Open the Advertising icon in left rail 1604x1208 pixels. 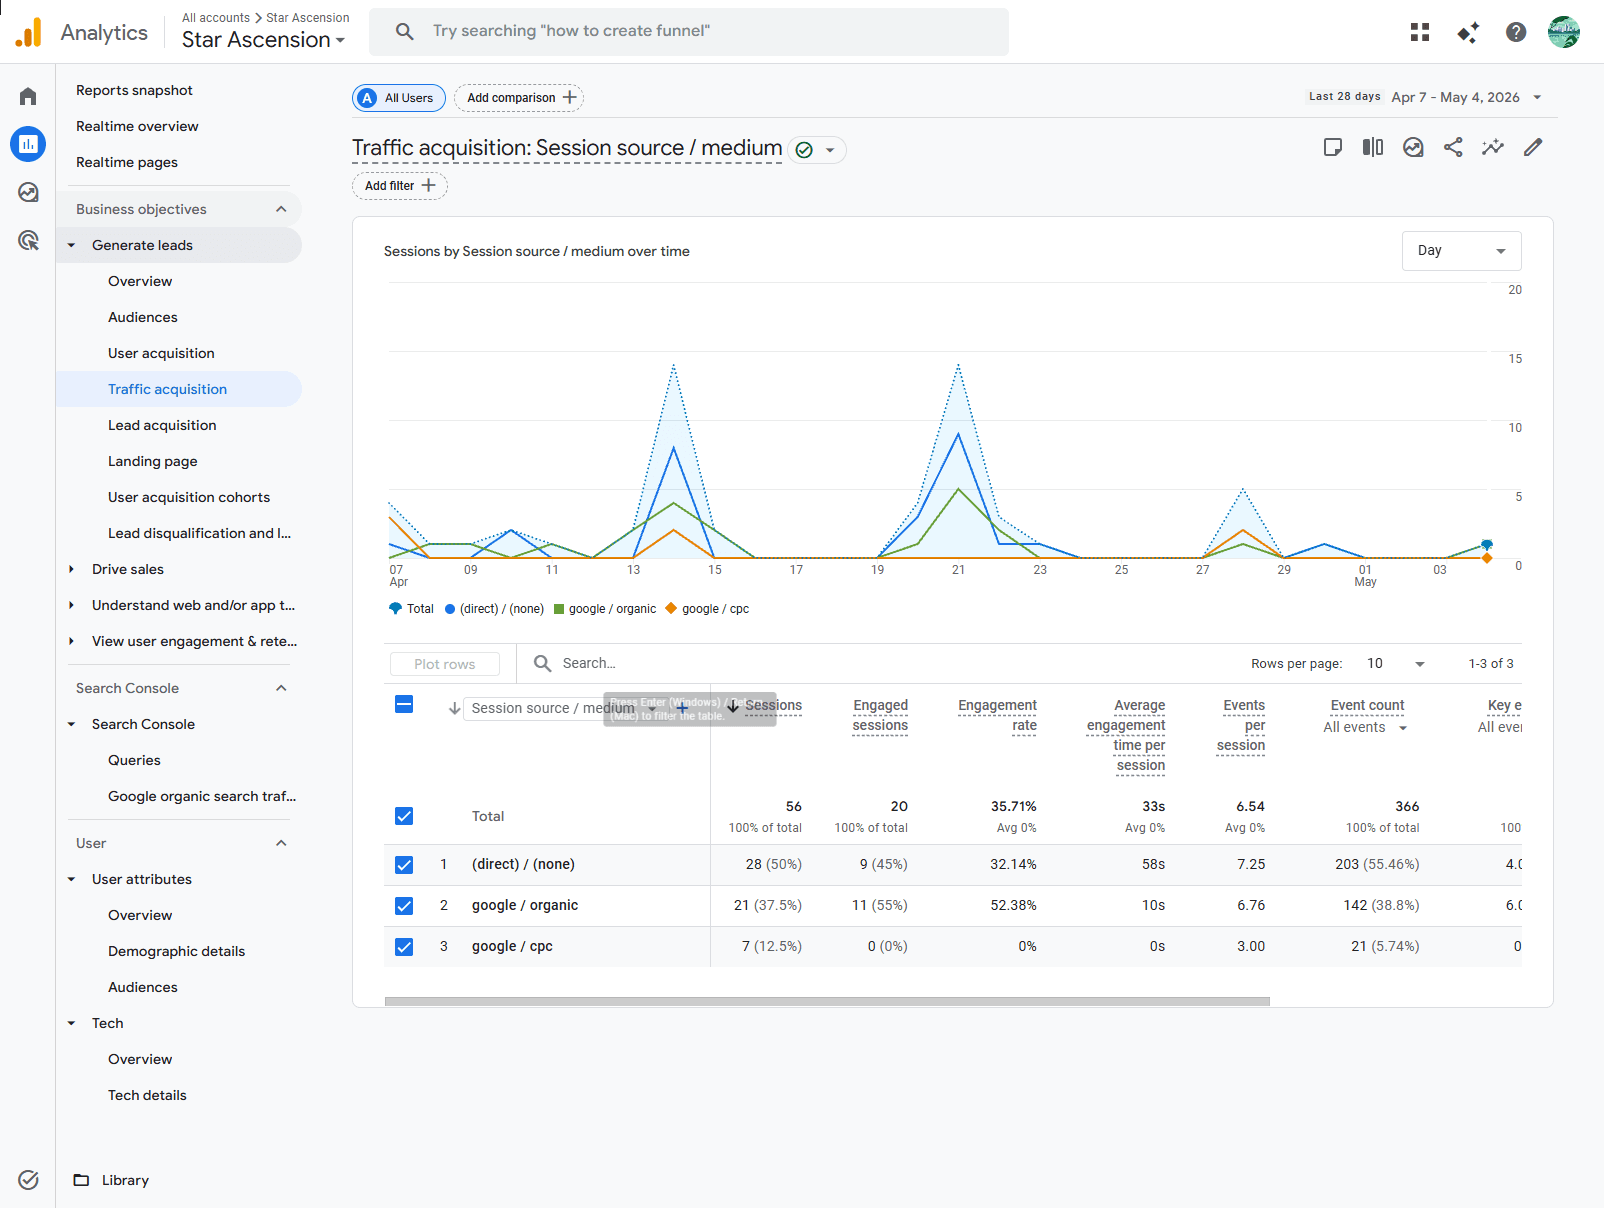point(28,240)
